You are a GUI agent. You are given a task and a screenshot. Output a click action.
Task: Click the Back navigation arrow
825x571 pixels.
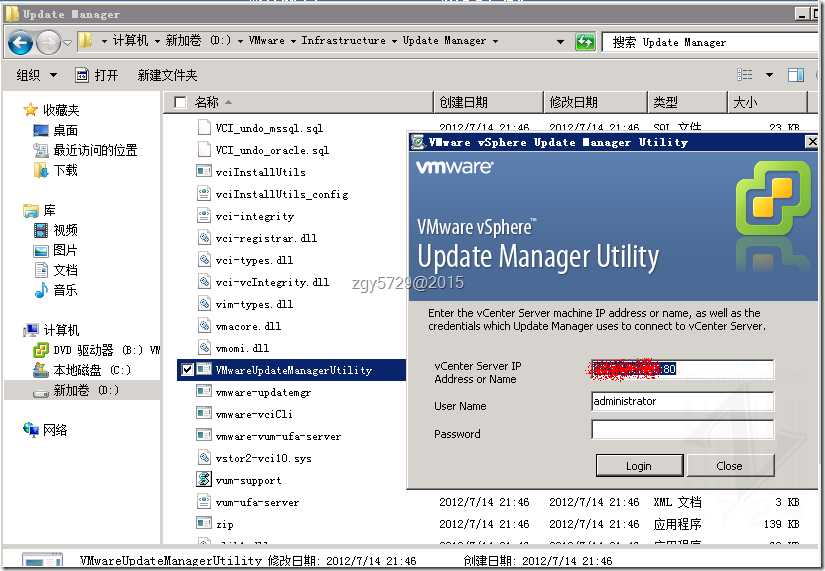(20, 43)
